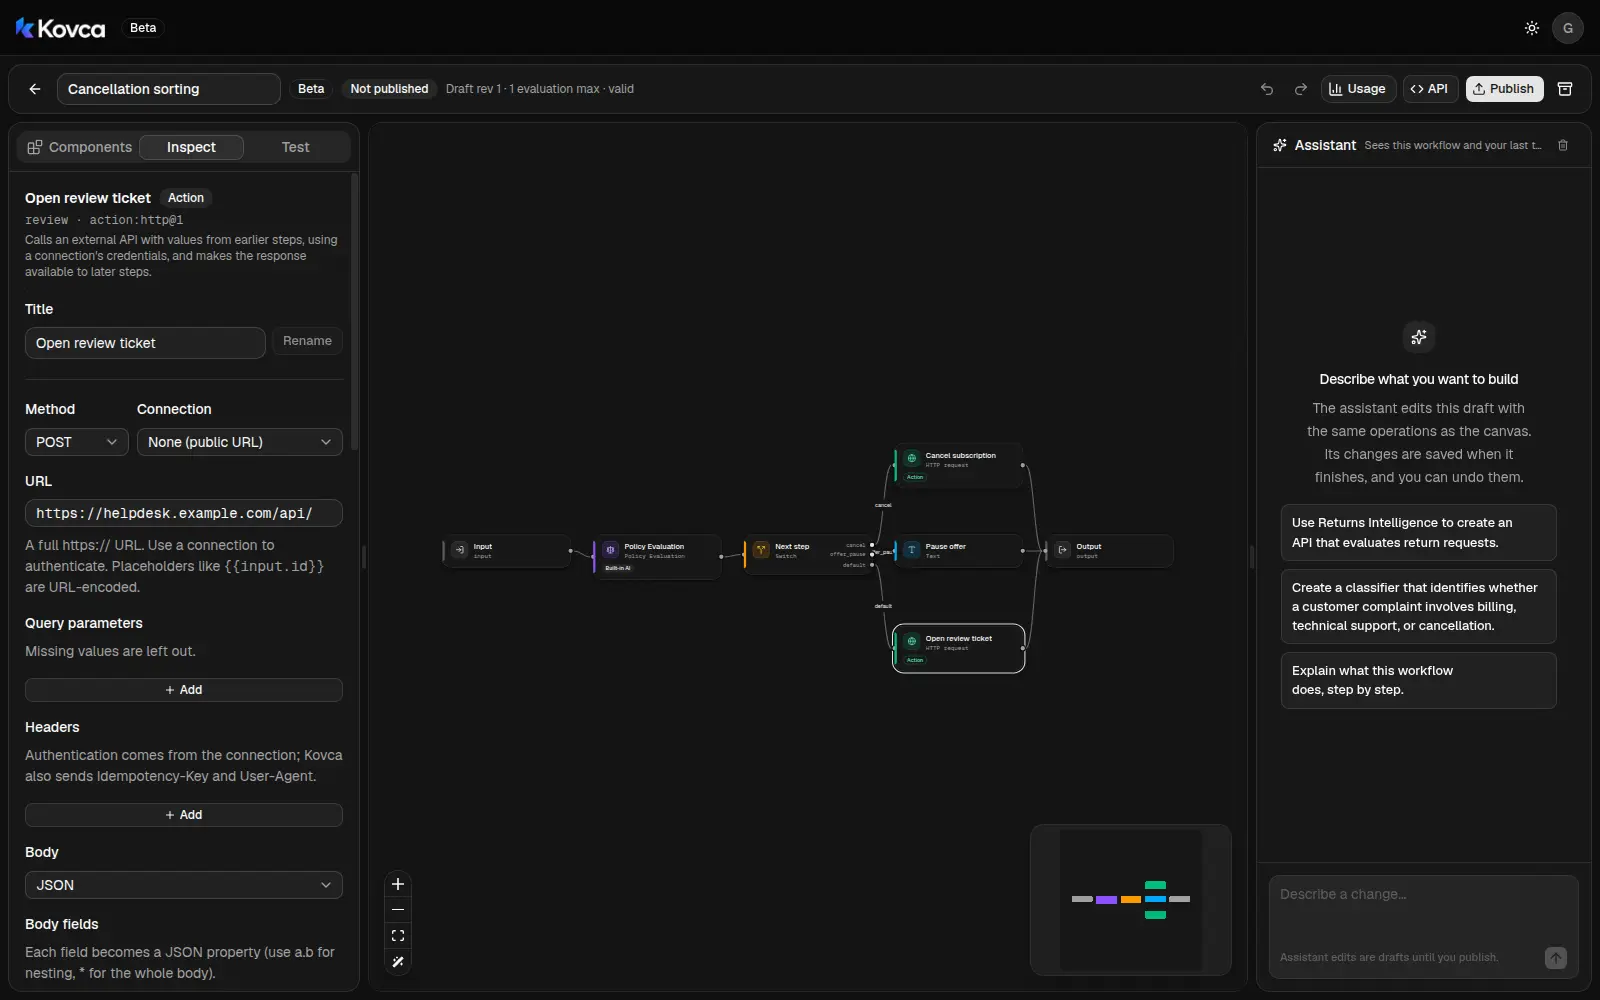The height and width of the screenshot is (1000, 1600).
Task: Select the Output node
Action: point(1110,551)
